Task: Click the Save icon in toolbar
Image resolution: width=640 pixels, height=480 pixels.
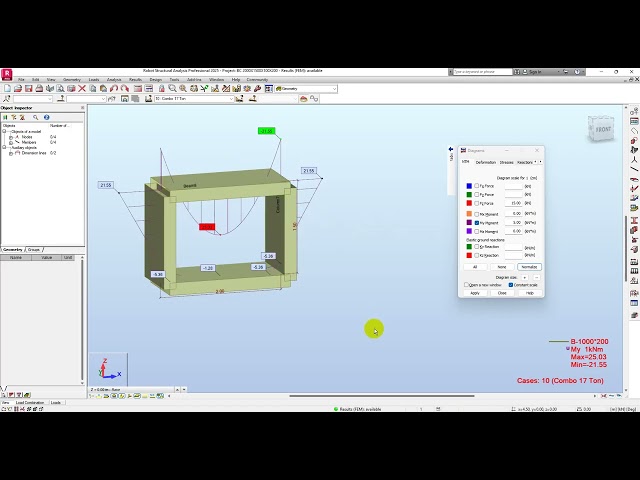Action: tap(29, 89)
